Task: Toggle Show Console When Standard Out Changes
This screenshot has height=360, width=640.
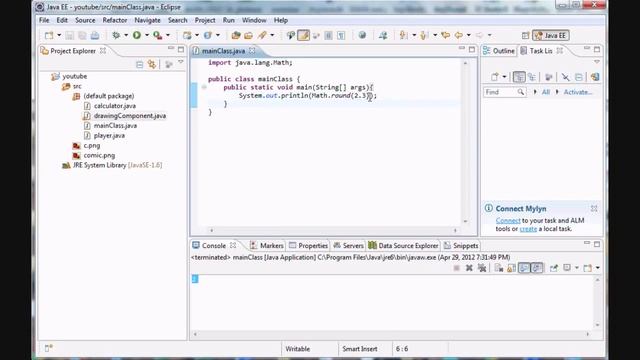Action: click(524, 268)
